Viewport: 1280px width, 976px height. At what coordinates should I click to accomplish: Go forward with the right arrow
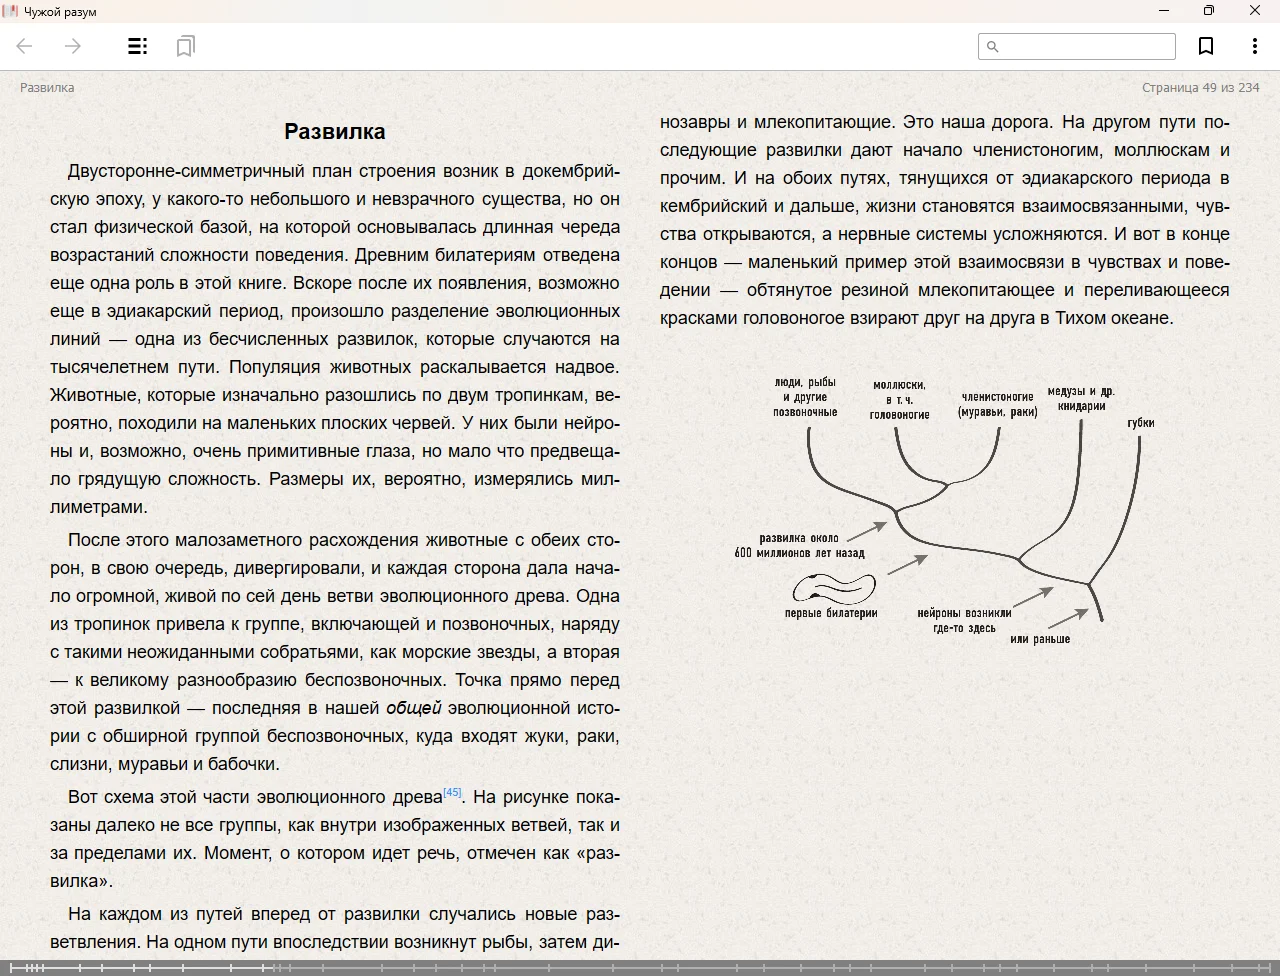73,46
